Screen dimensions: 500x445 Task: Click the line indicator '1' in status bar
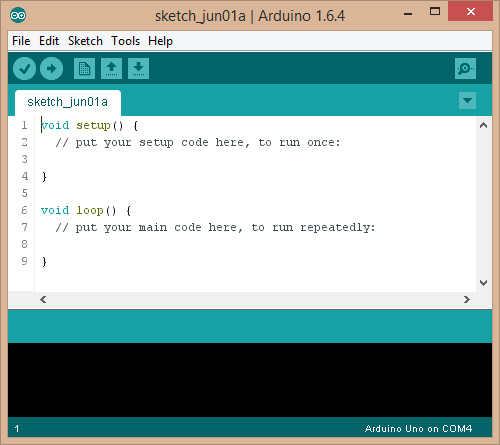[x=17, y=429]
